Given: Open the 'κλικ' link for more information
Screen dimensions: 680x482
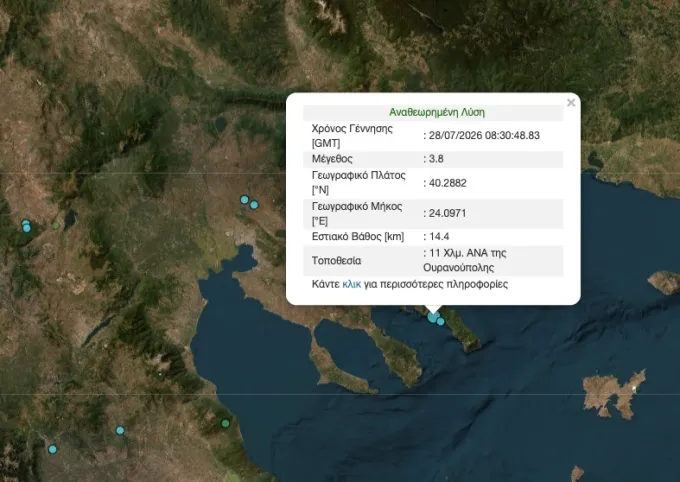Looking at the screenshot, I should pyautogui.click(x=351, y=285).
